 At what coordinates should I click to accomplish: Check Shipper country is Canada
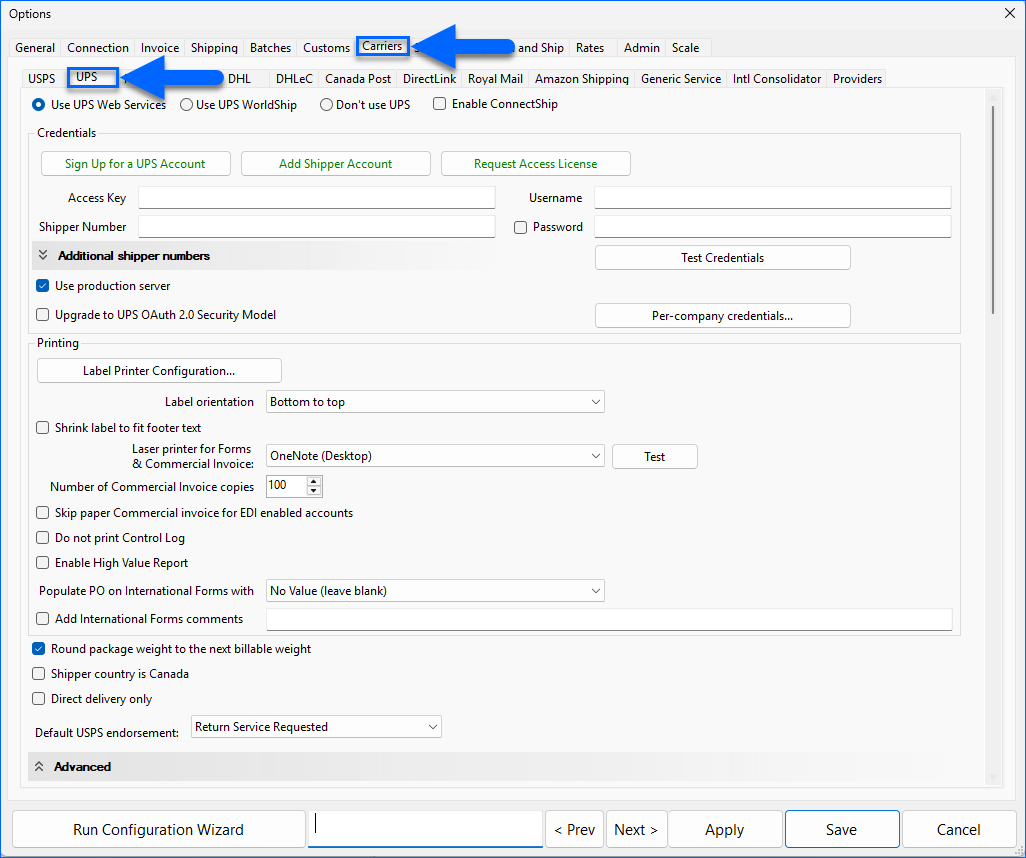[39, 674]
